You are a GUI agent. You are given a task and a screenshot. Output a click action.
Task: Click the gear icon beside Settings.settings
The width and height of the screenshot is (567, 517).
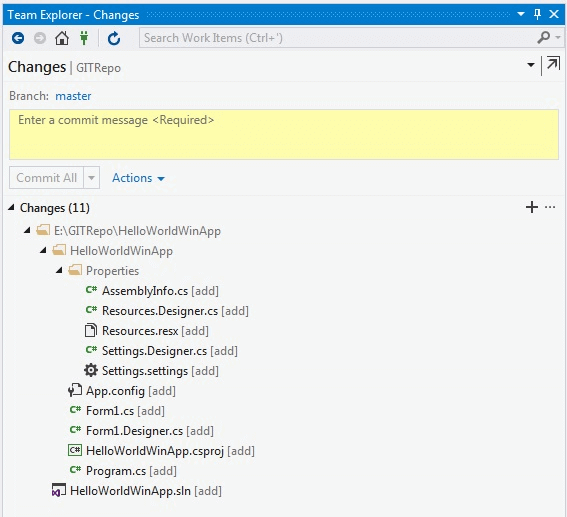(91, 370)
